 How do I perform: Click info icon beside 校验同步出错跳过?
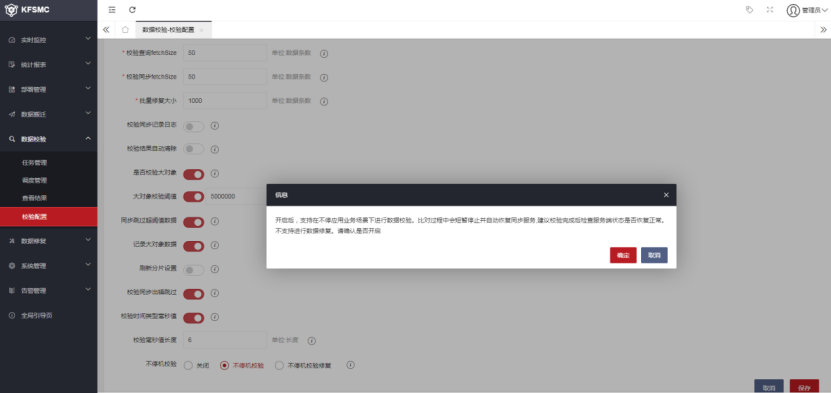tap(215, 293)
